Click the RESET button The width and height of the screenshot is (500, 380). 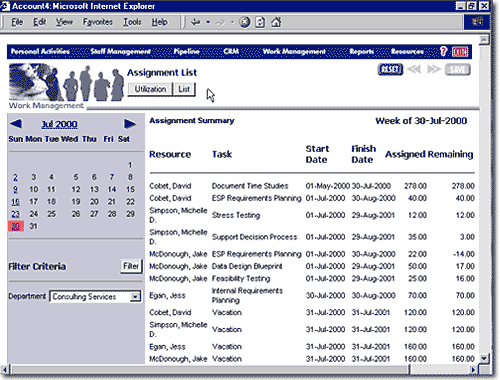tap(390, 69)
